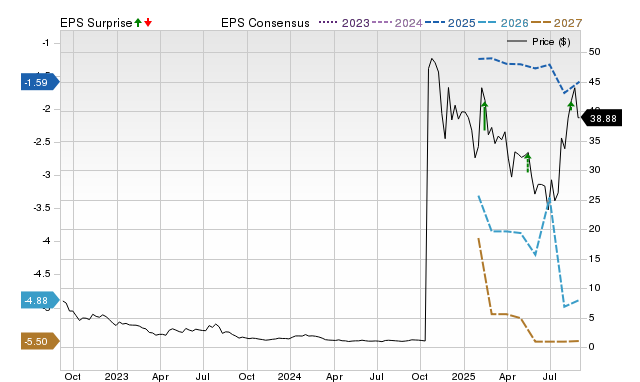Click the EPS Surprise label
This screenshot has height=382, width=640.
point(96,23)
